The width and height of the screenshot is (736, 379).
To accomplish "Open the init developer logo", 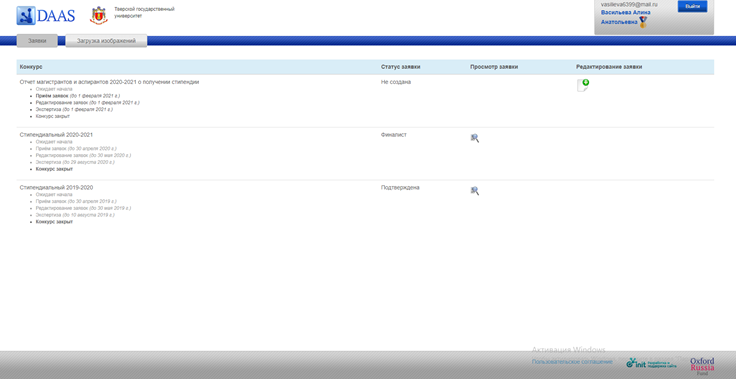I will pos(652,363).
